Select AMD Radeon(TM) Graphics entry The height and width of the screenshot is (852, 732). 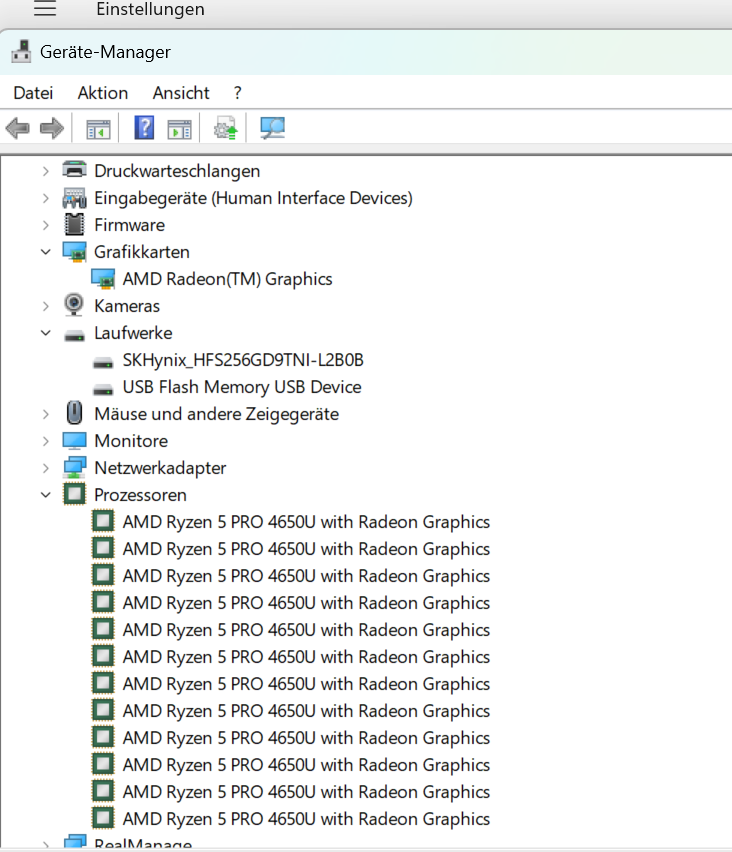pos(228,279)
